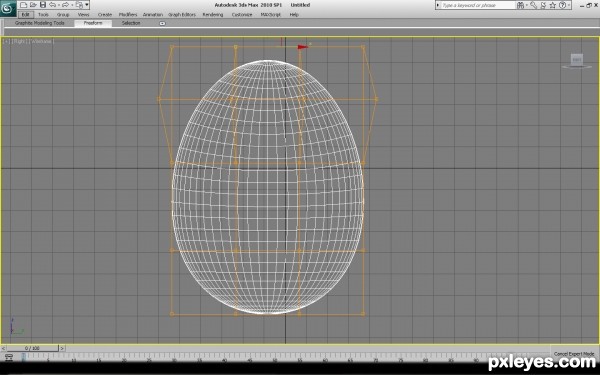Open the Views menu
The image size is (600, 375).
pyautogui.click(x=83, y=15)
